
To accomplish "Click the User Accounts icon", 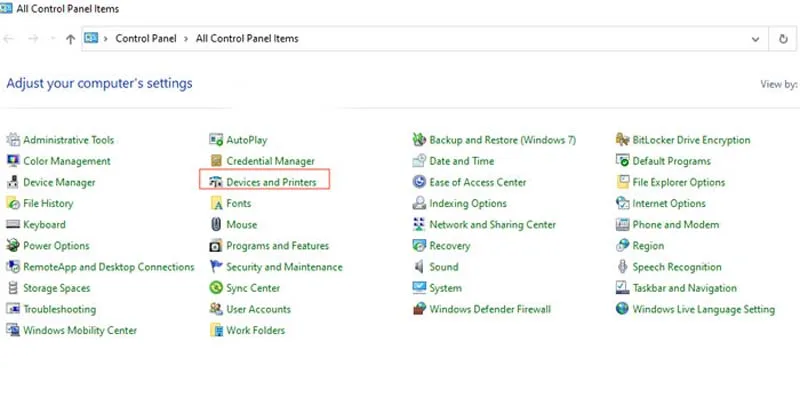I will click(216, 309).
